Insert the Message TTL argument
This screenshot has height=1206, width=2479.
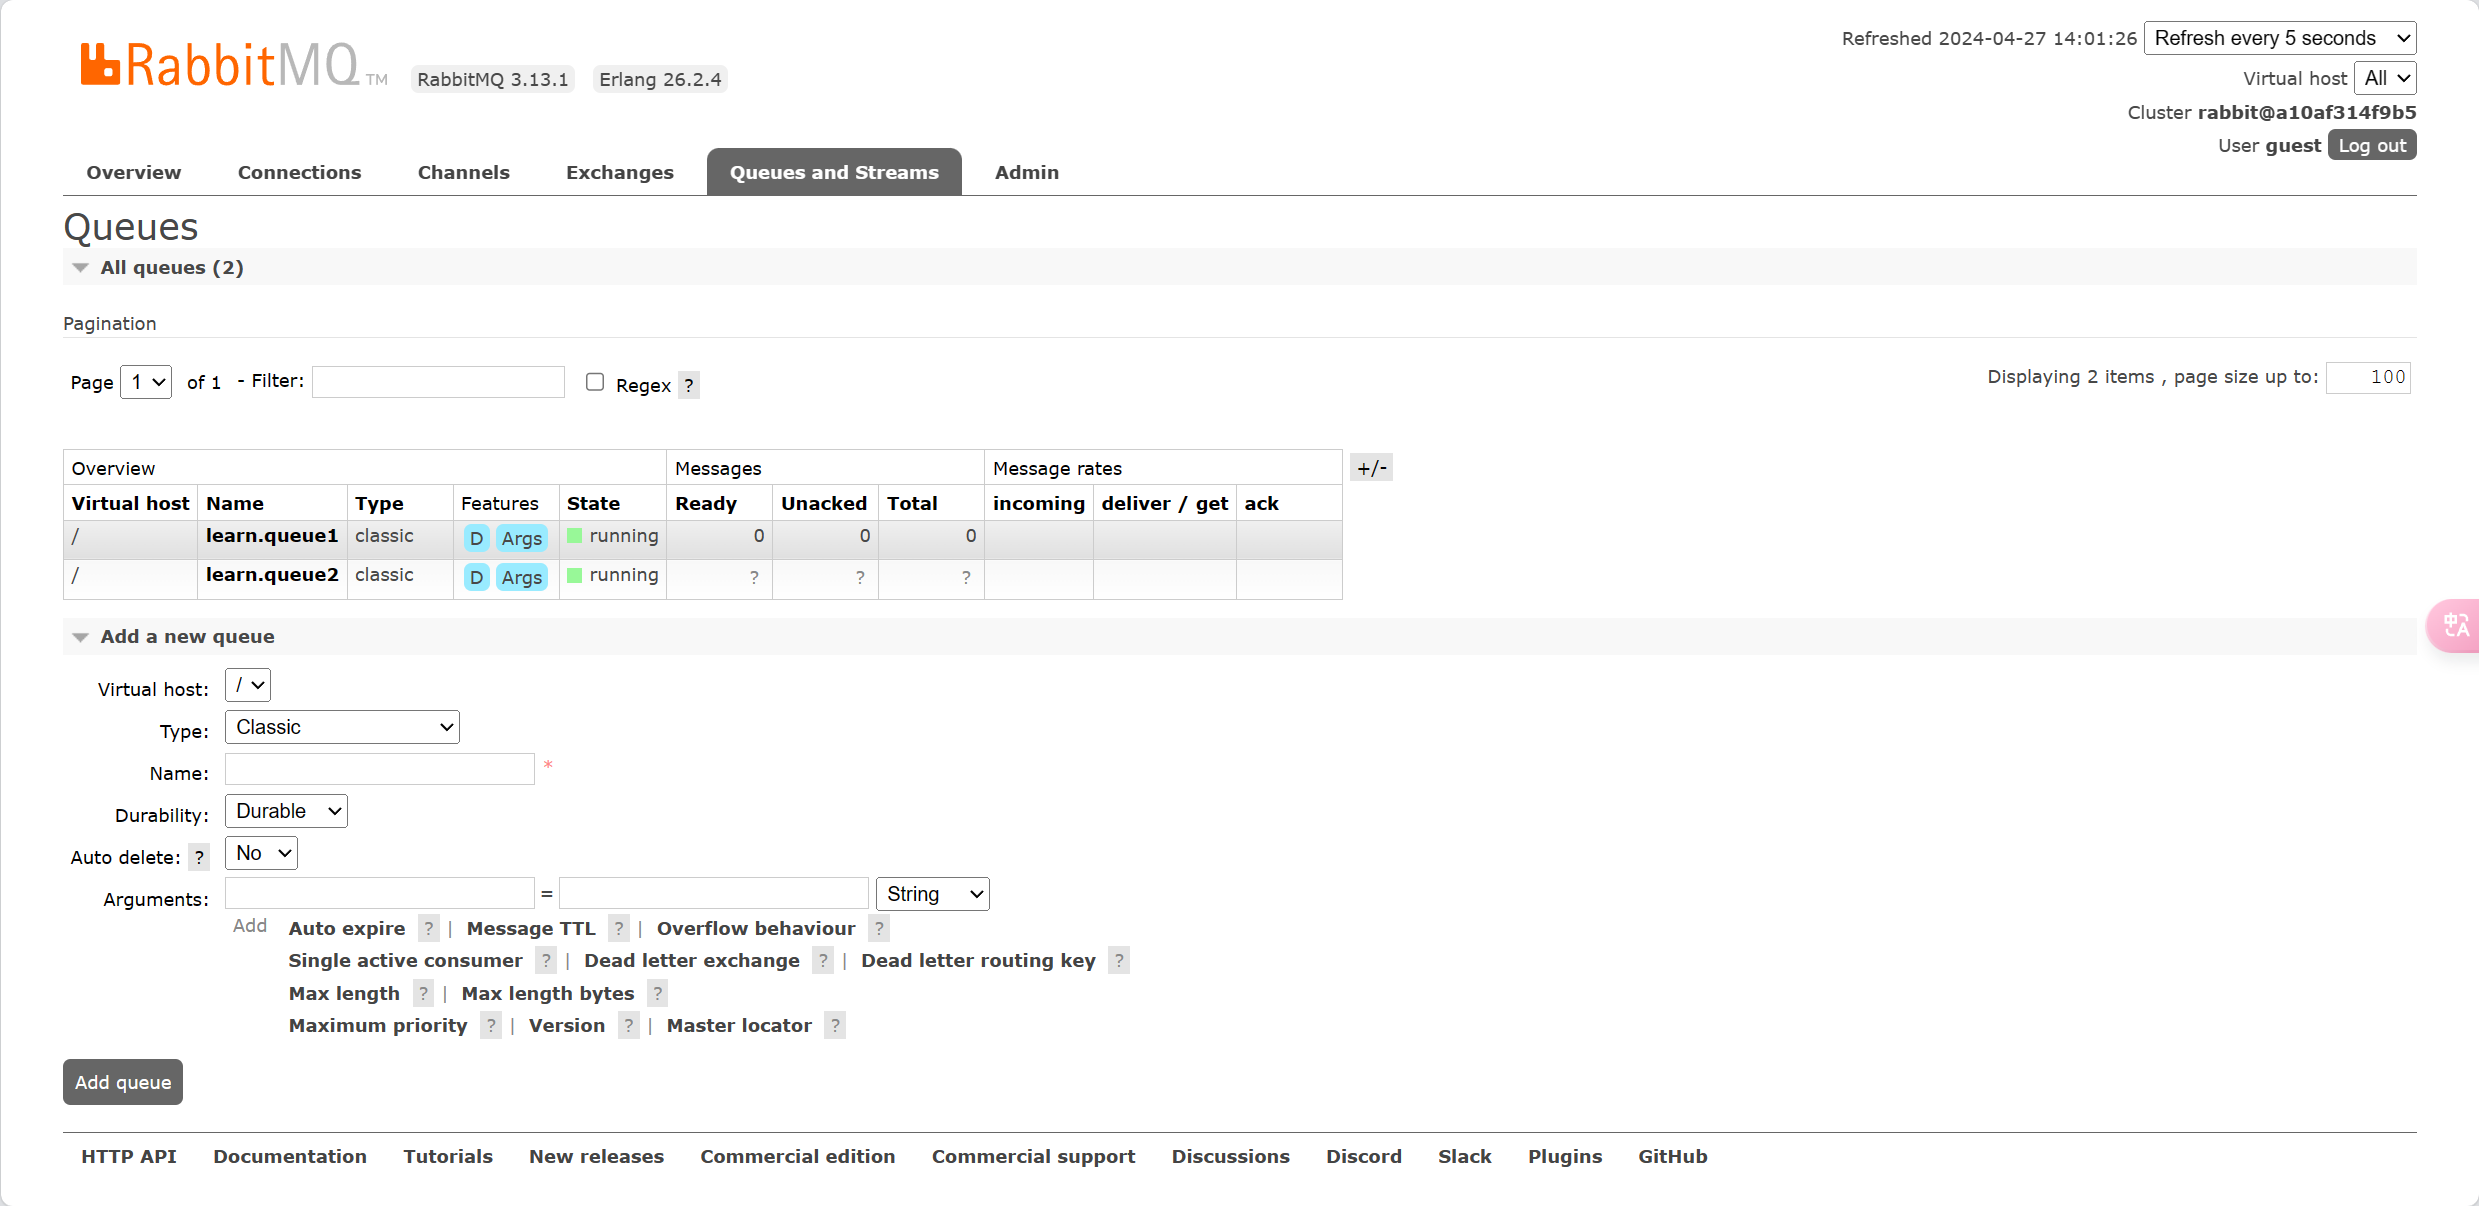tap(531, 928)
